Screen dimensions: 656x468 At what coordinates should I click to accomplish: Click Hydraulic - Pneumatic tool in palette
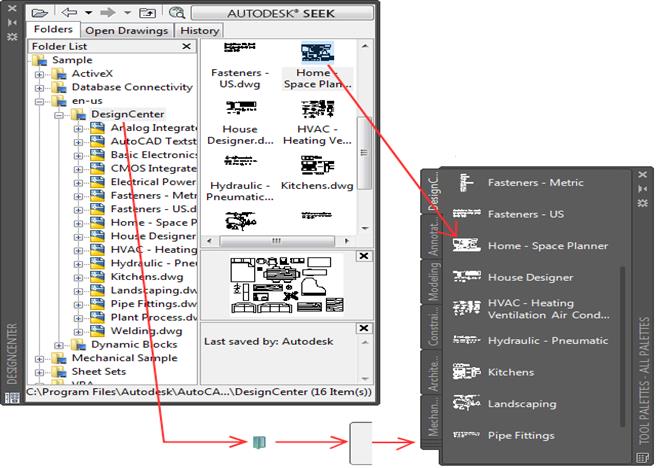(x=530, y=340)
